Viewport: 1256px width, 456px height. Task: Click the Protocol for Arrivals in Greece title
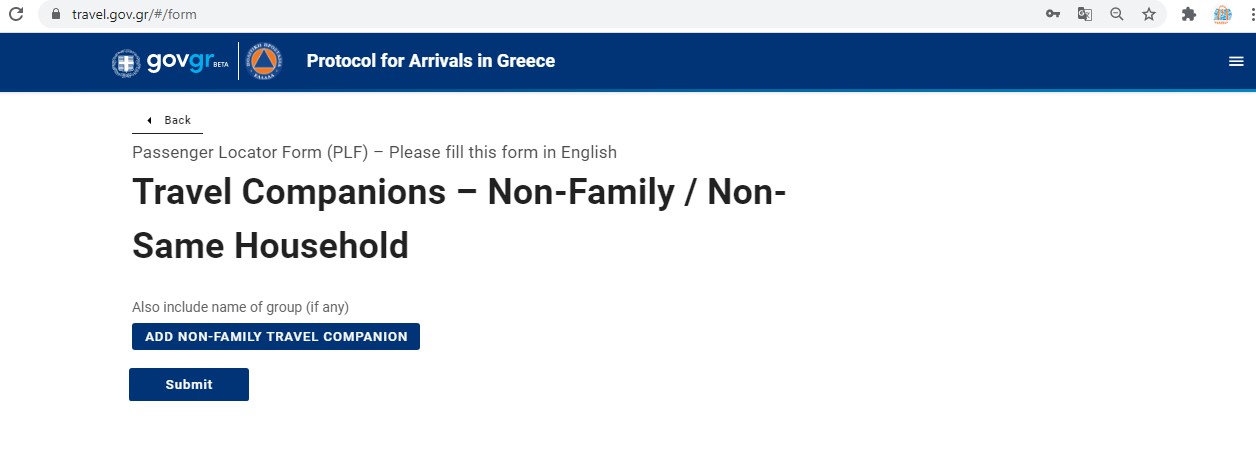click(x=430, y=62)
